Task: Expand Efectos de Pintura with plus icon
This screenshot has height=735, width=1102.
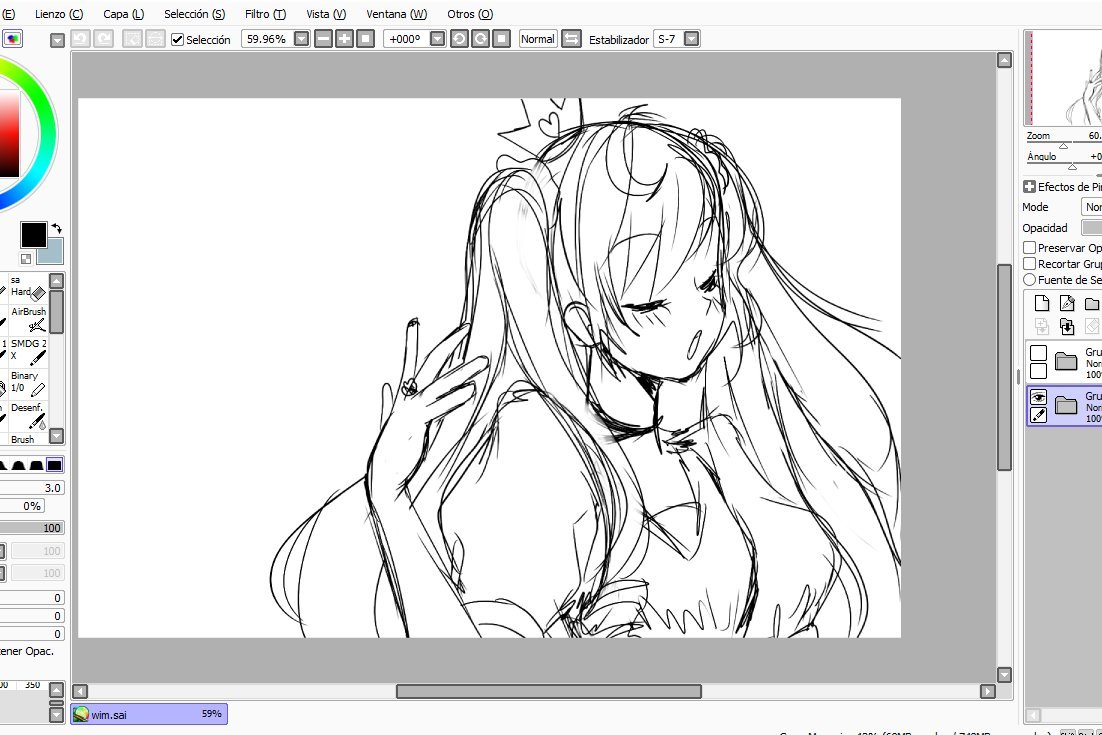Action: click(x=1030, y=186)
